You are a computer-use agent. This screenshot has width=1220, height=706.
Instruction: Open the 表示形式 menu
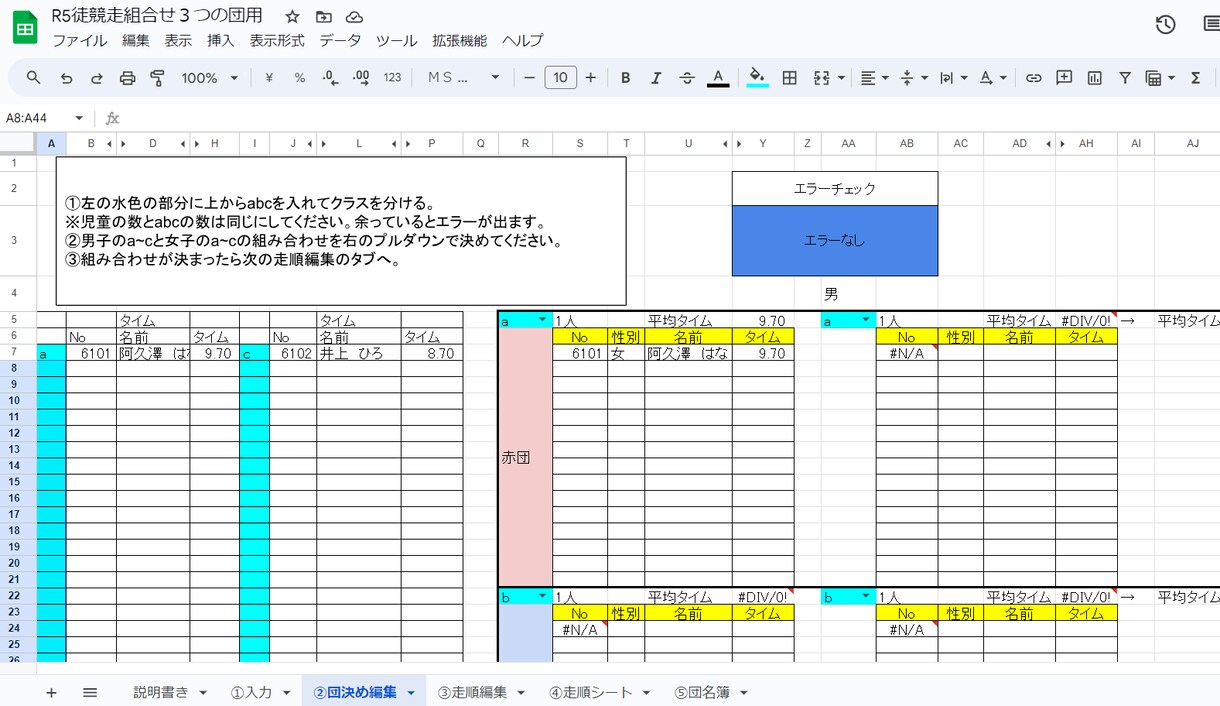(277, 41)
